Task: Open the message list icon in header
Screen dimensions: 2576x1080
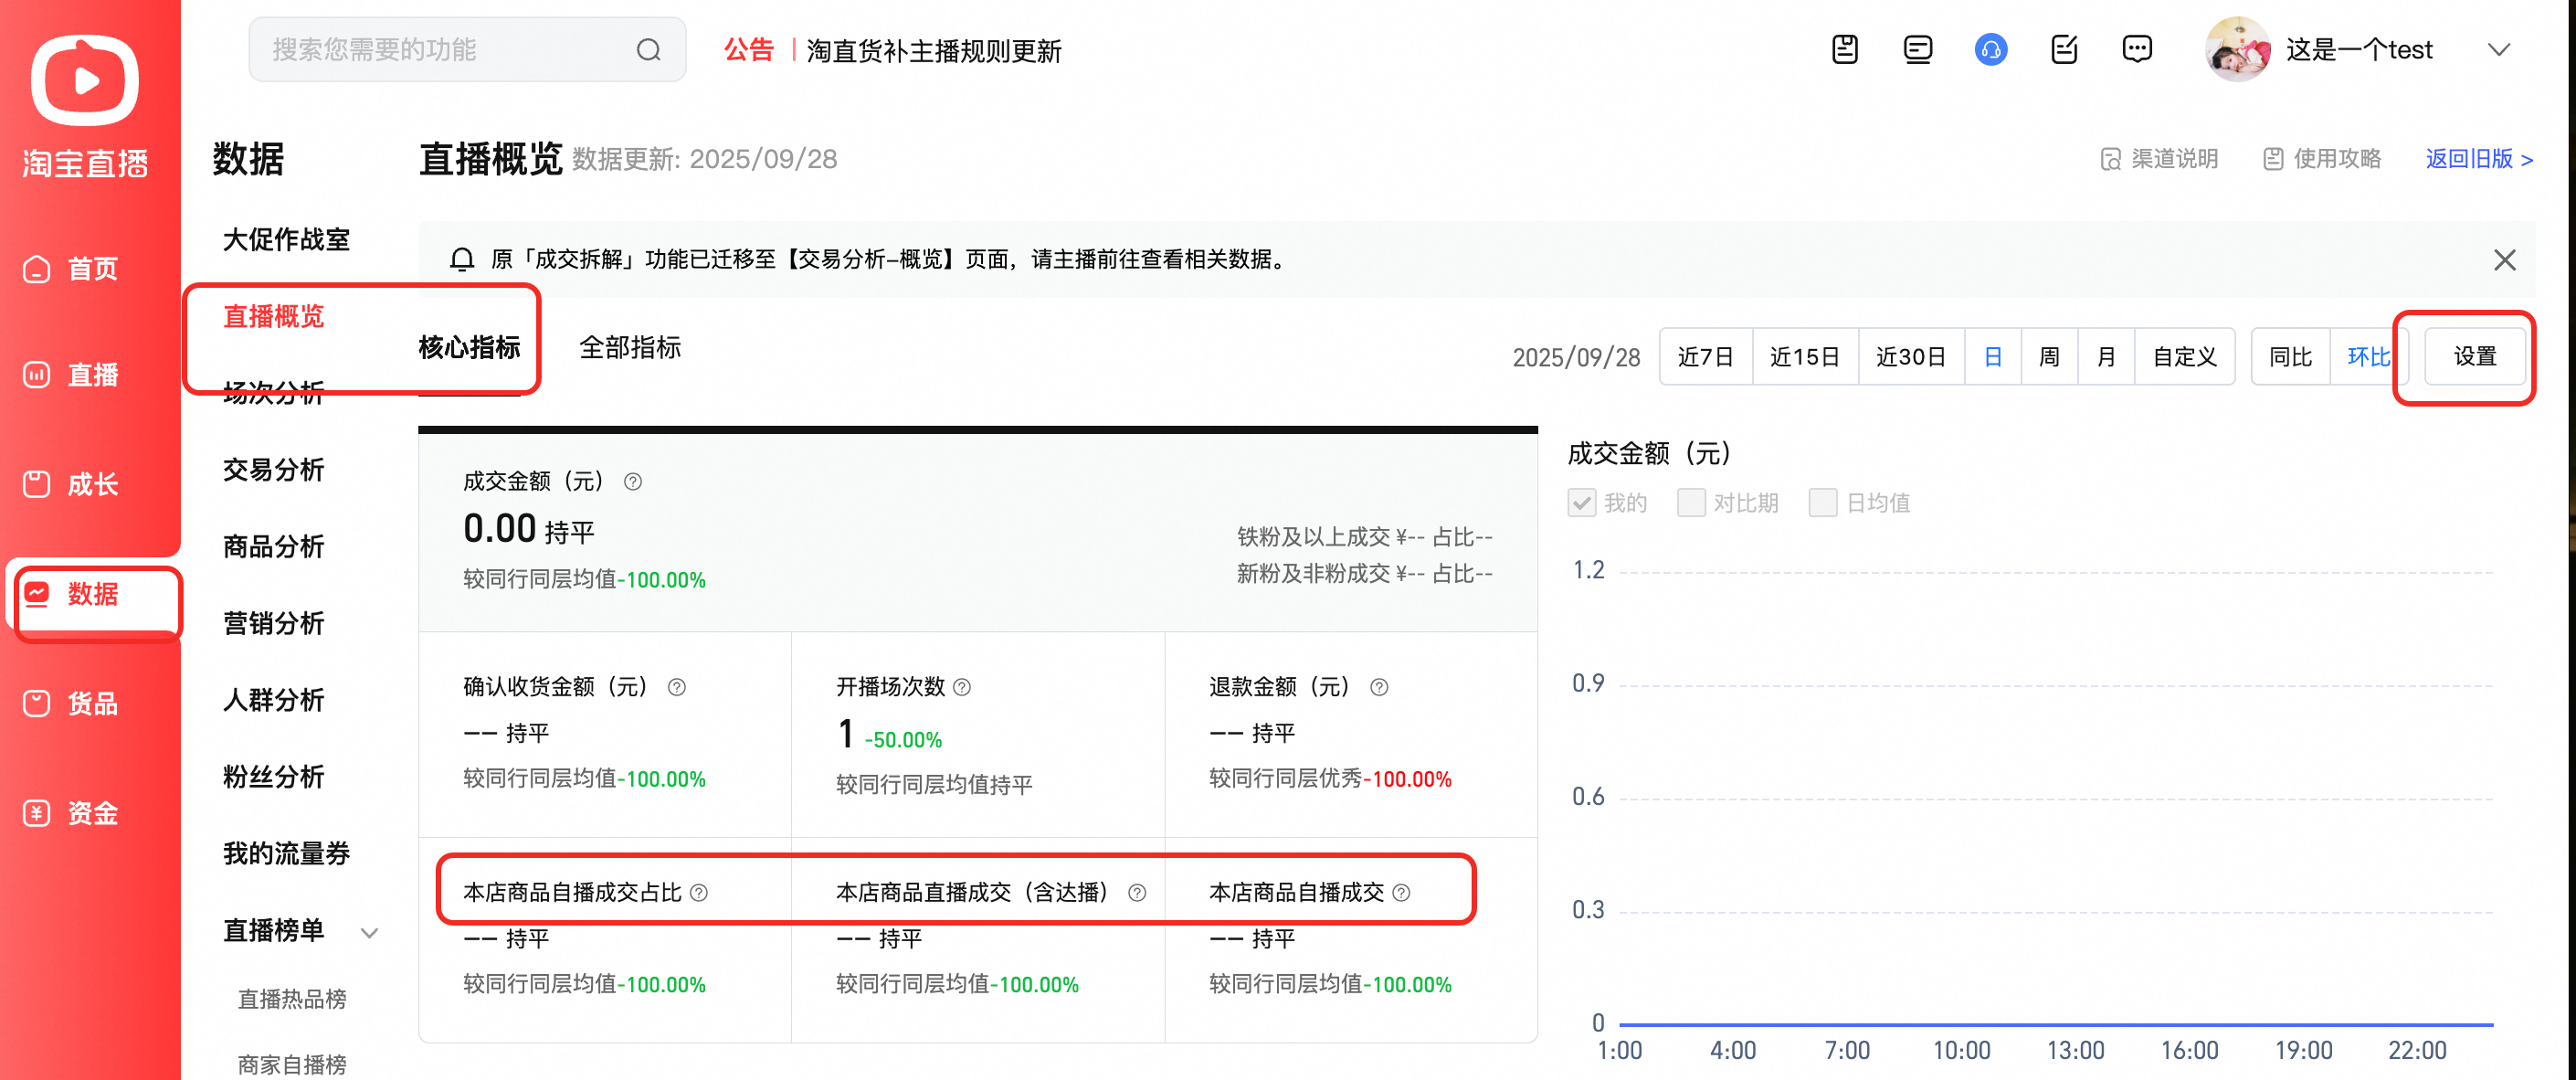Action: click(1918, 49)
